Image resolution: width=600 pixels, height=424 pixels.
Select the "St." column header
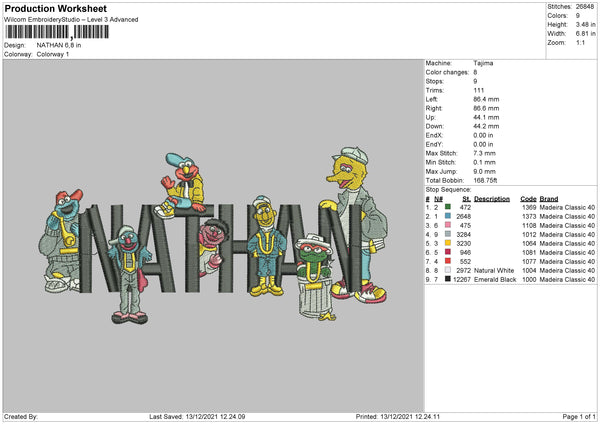tap(466, 199)
